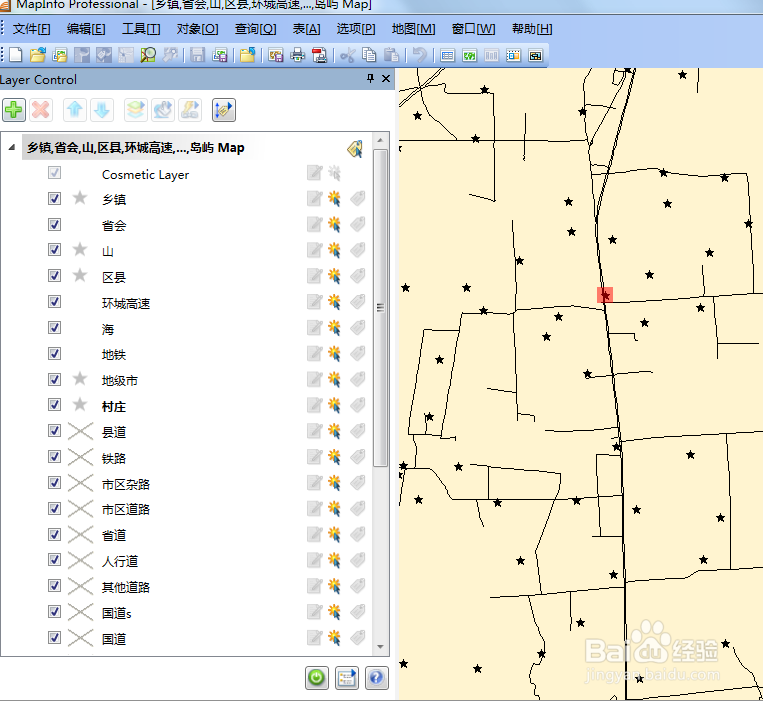
Task: Open the 编辑[E] menu
Action: [86, 29]
